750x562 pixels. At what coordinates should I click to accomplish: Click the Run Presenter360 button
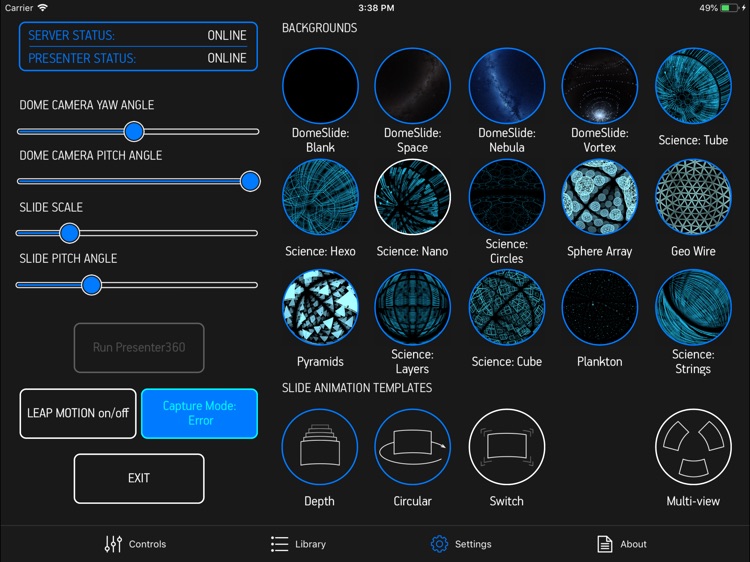[x=139, y=347]
